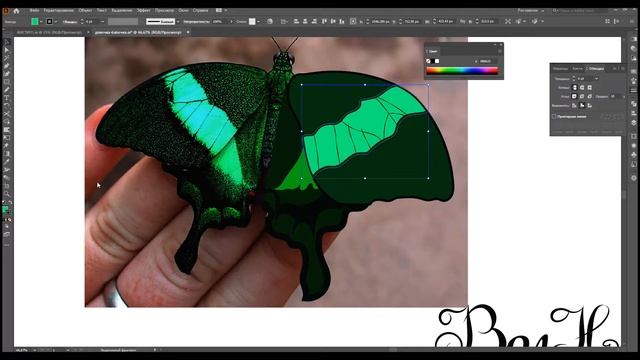
Task: Choose round join corner option
Action: [582, 96]
